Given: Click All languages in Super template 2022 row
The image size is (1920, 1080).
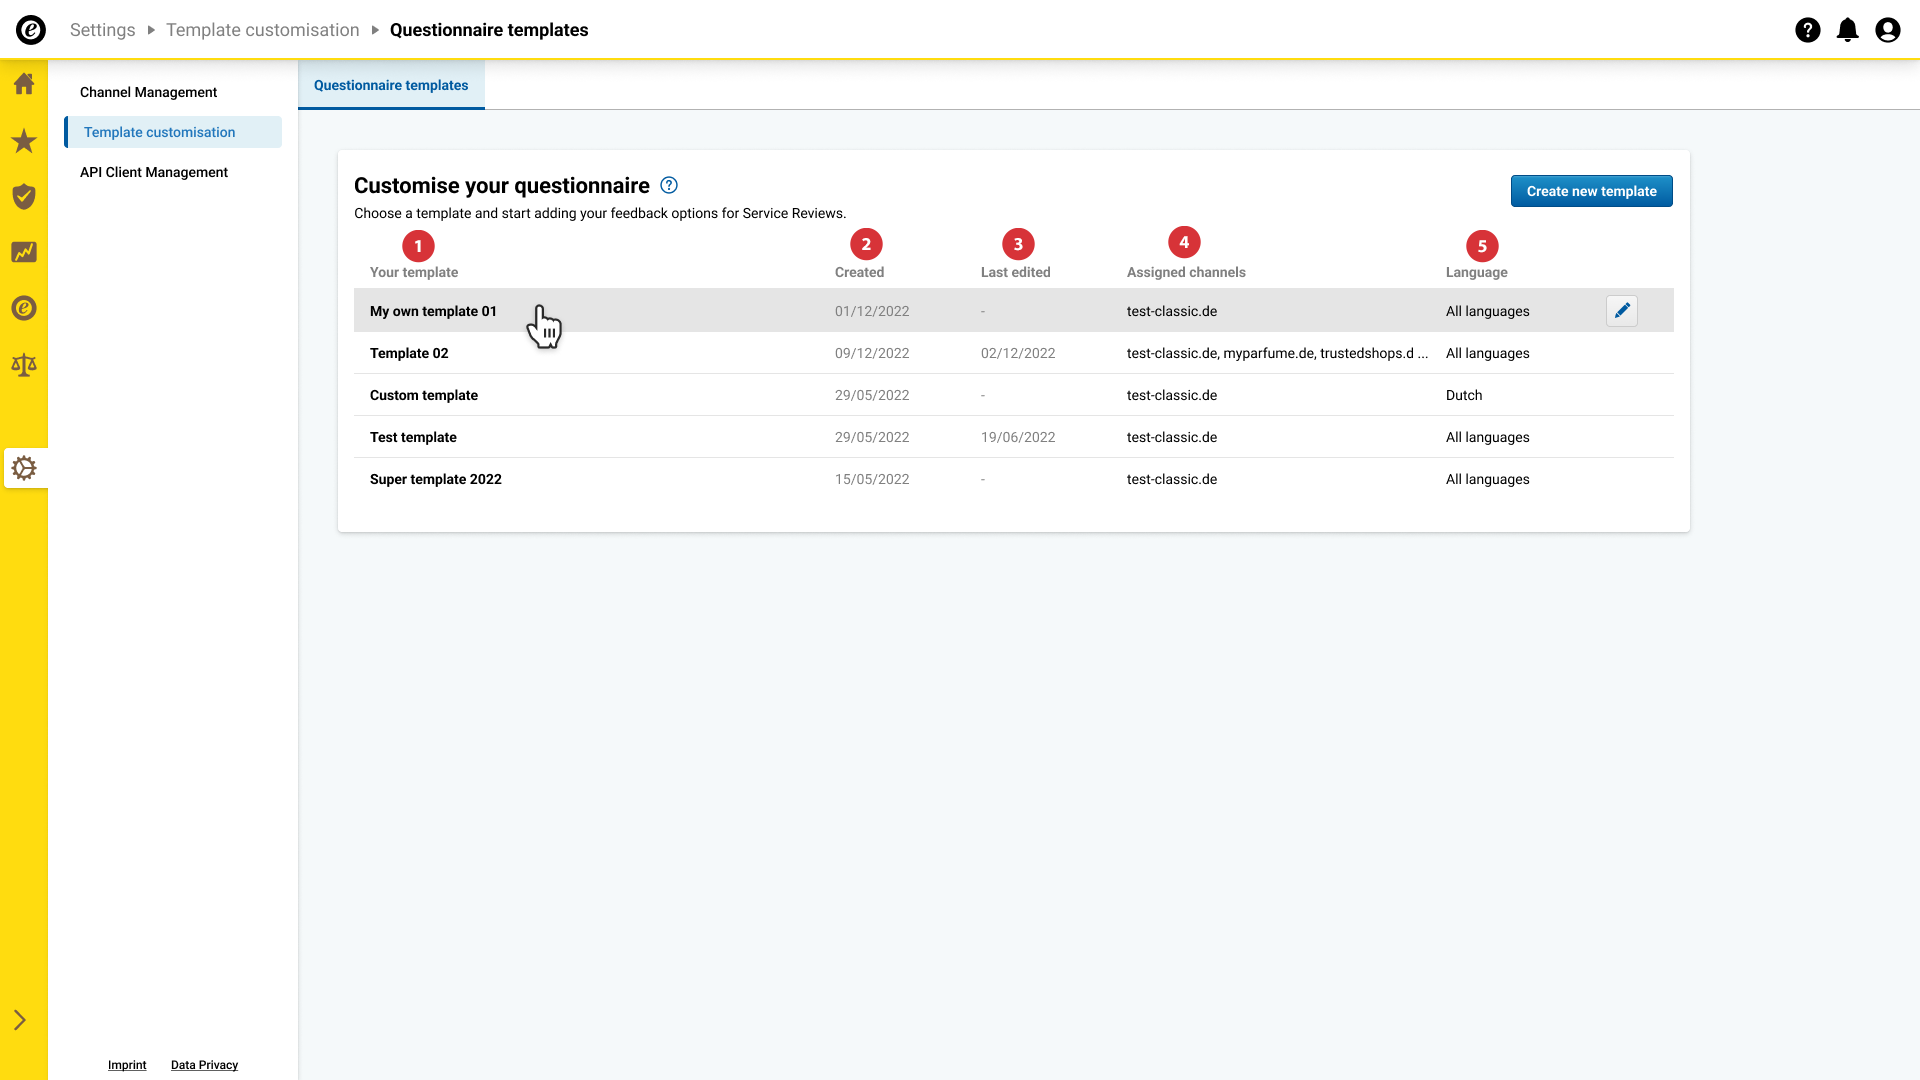Looking at the screenshot, I should 1487,479.
